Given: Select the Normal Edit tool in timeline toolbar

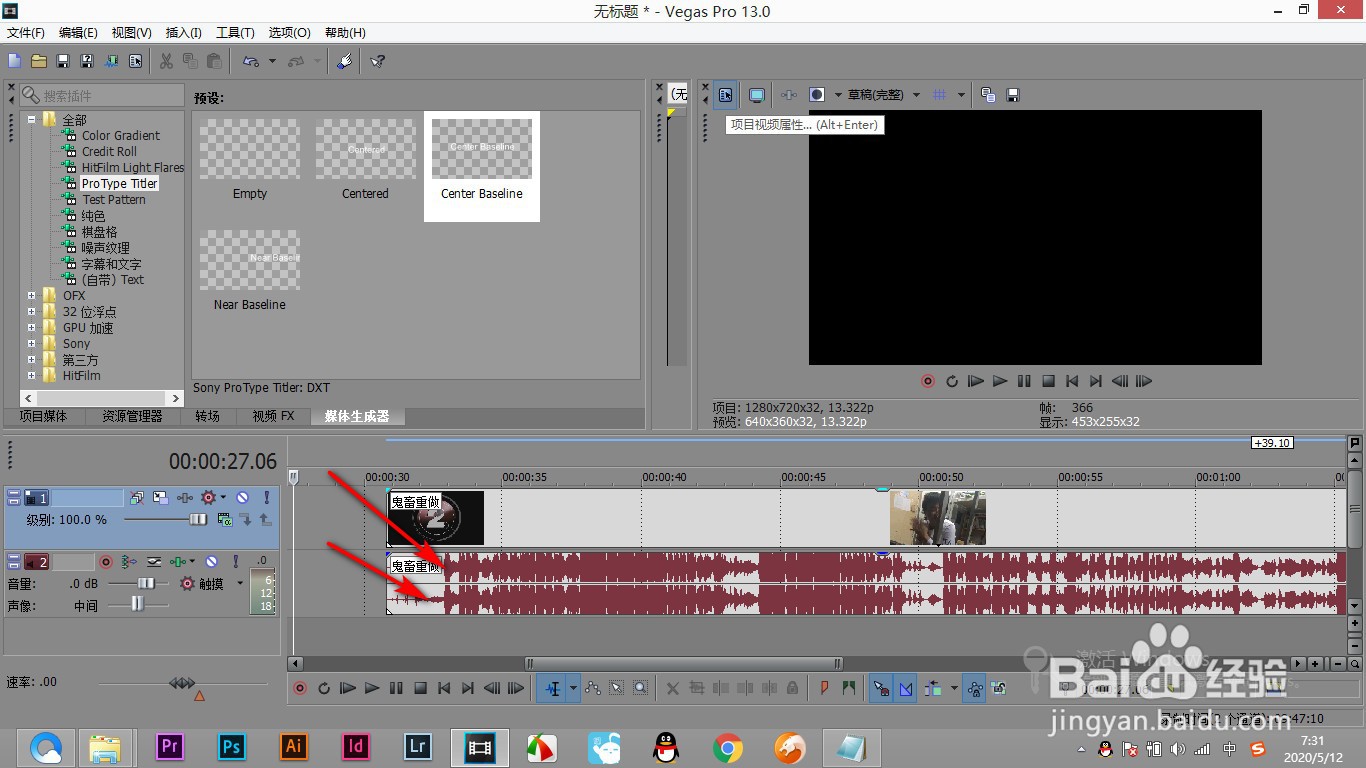Looking at the screenshot, I should (553, 688).
